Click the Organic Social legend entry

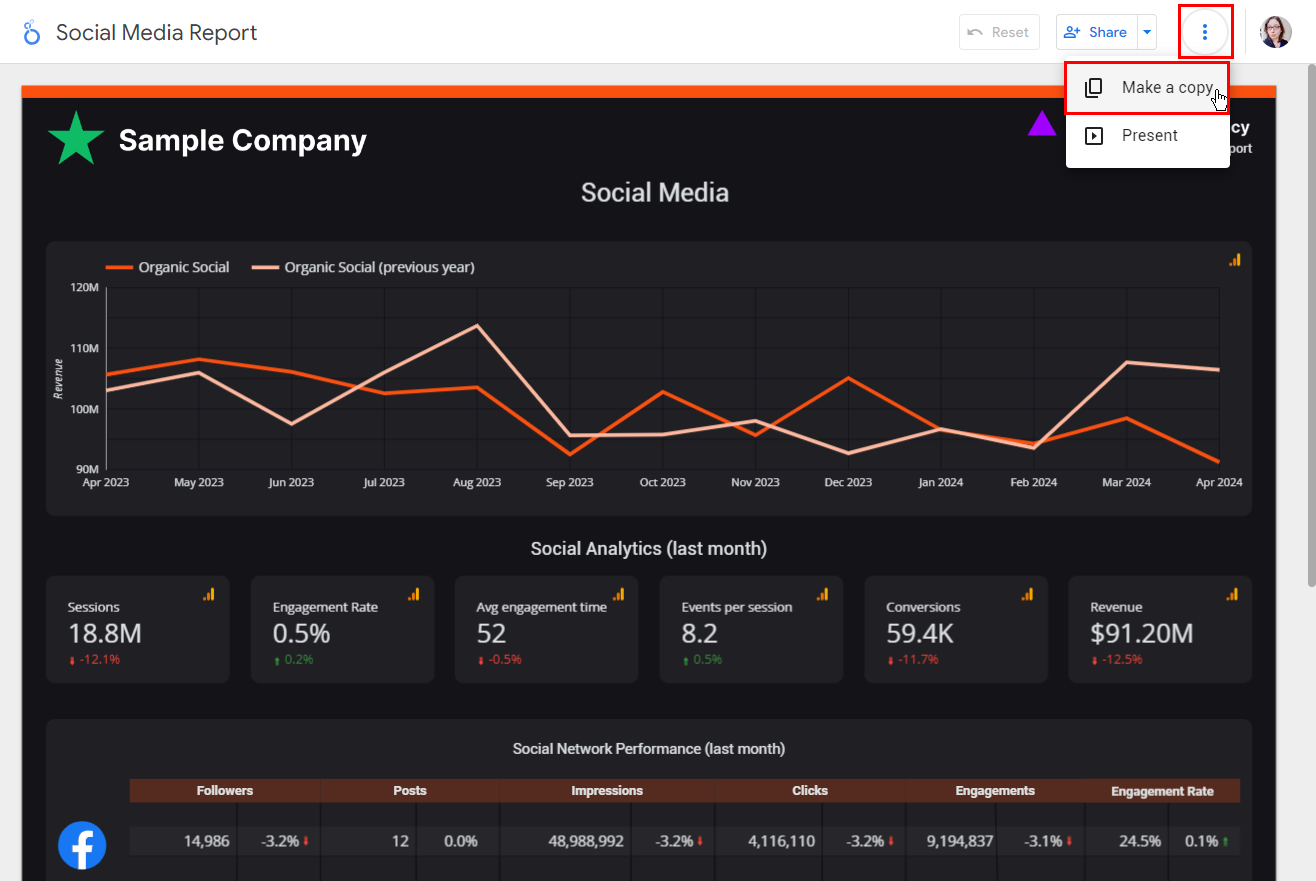tap(168, 267)
